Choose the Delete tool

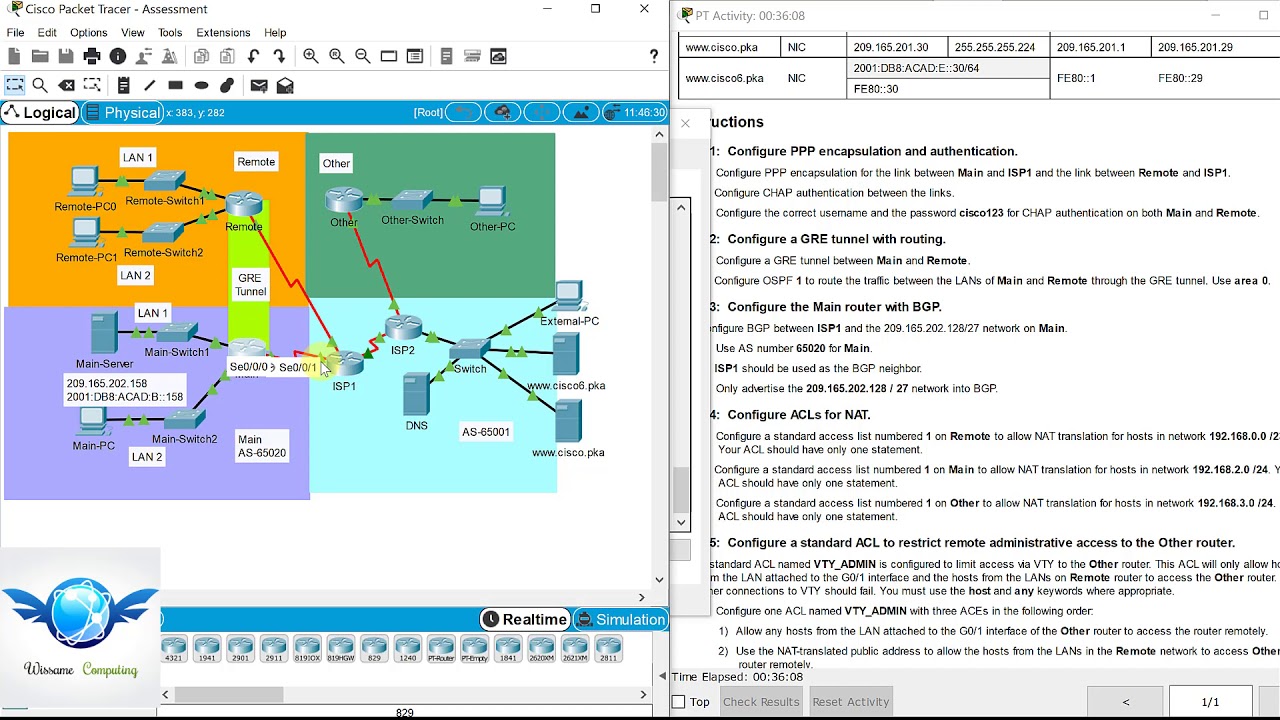[x=66, y=85]
